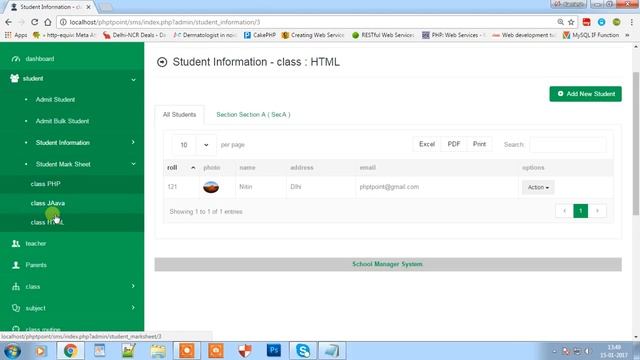This screenshot has height=360, width=640.
Task: Click the back arrow circle beside page title
Action: click(162, 62)
